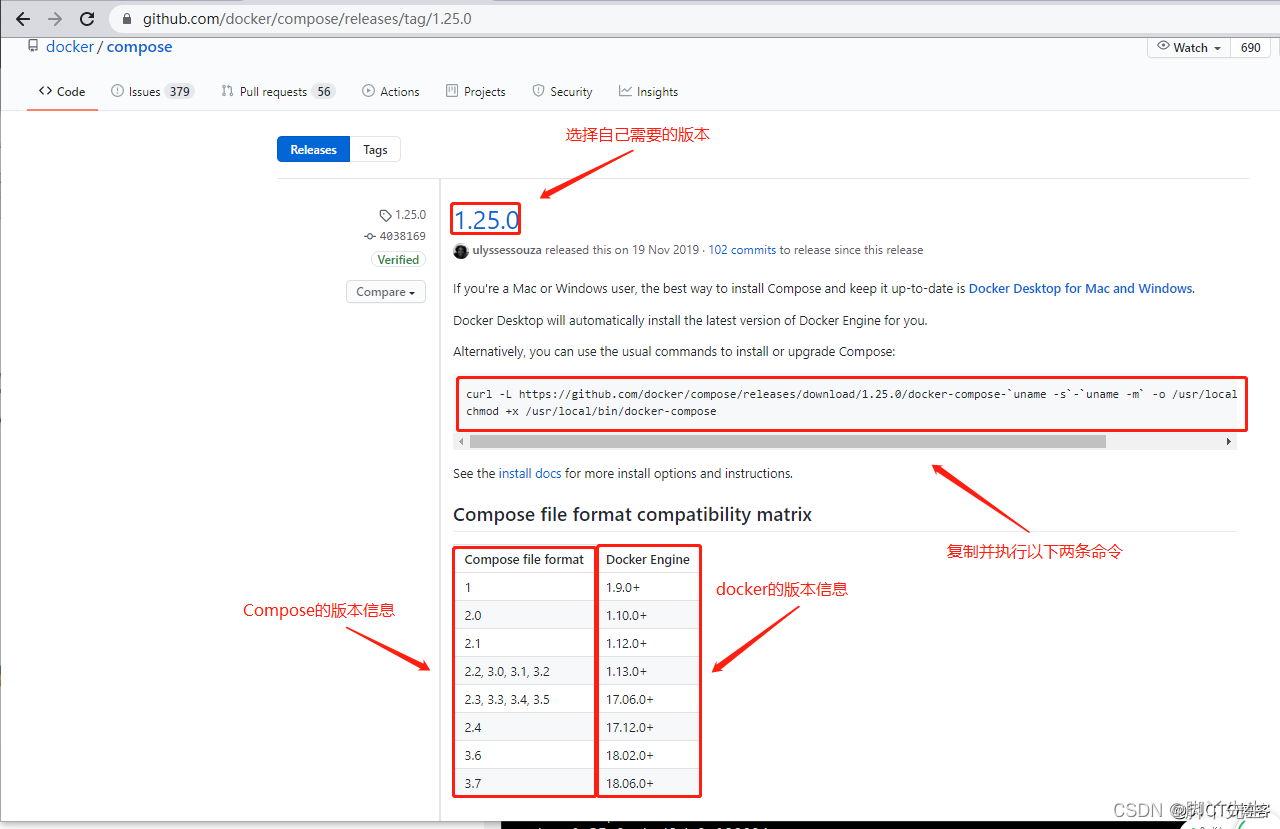Screen dimensions: 1280x829
Task: Go back with the browser back arrow
Action: click(23, 19)
